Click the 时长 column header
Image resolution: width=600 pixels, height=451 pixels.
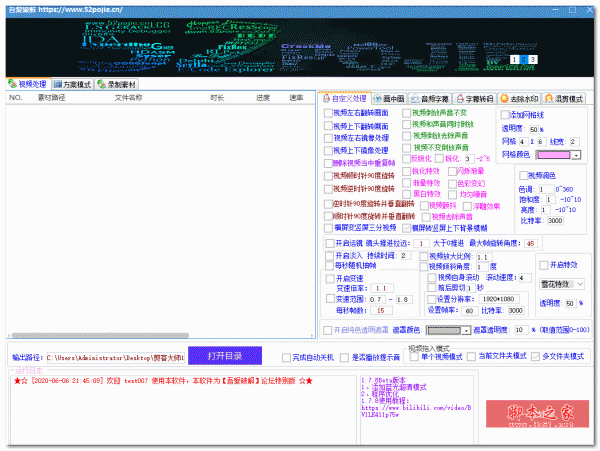tap(217, 98)
